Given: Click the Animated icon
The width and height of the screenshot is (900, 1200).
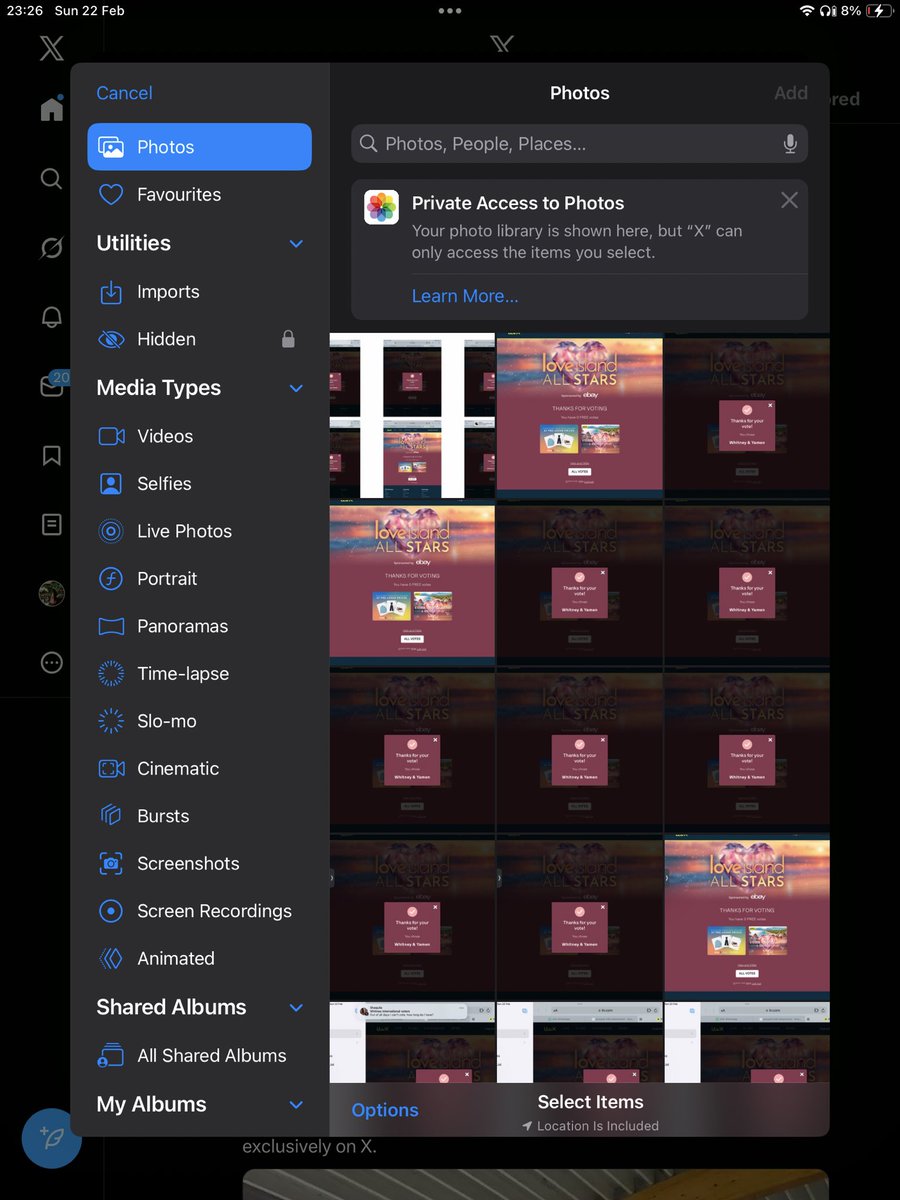Looking at the screenshot, I should point(111,959).
